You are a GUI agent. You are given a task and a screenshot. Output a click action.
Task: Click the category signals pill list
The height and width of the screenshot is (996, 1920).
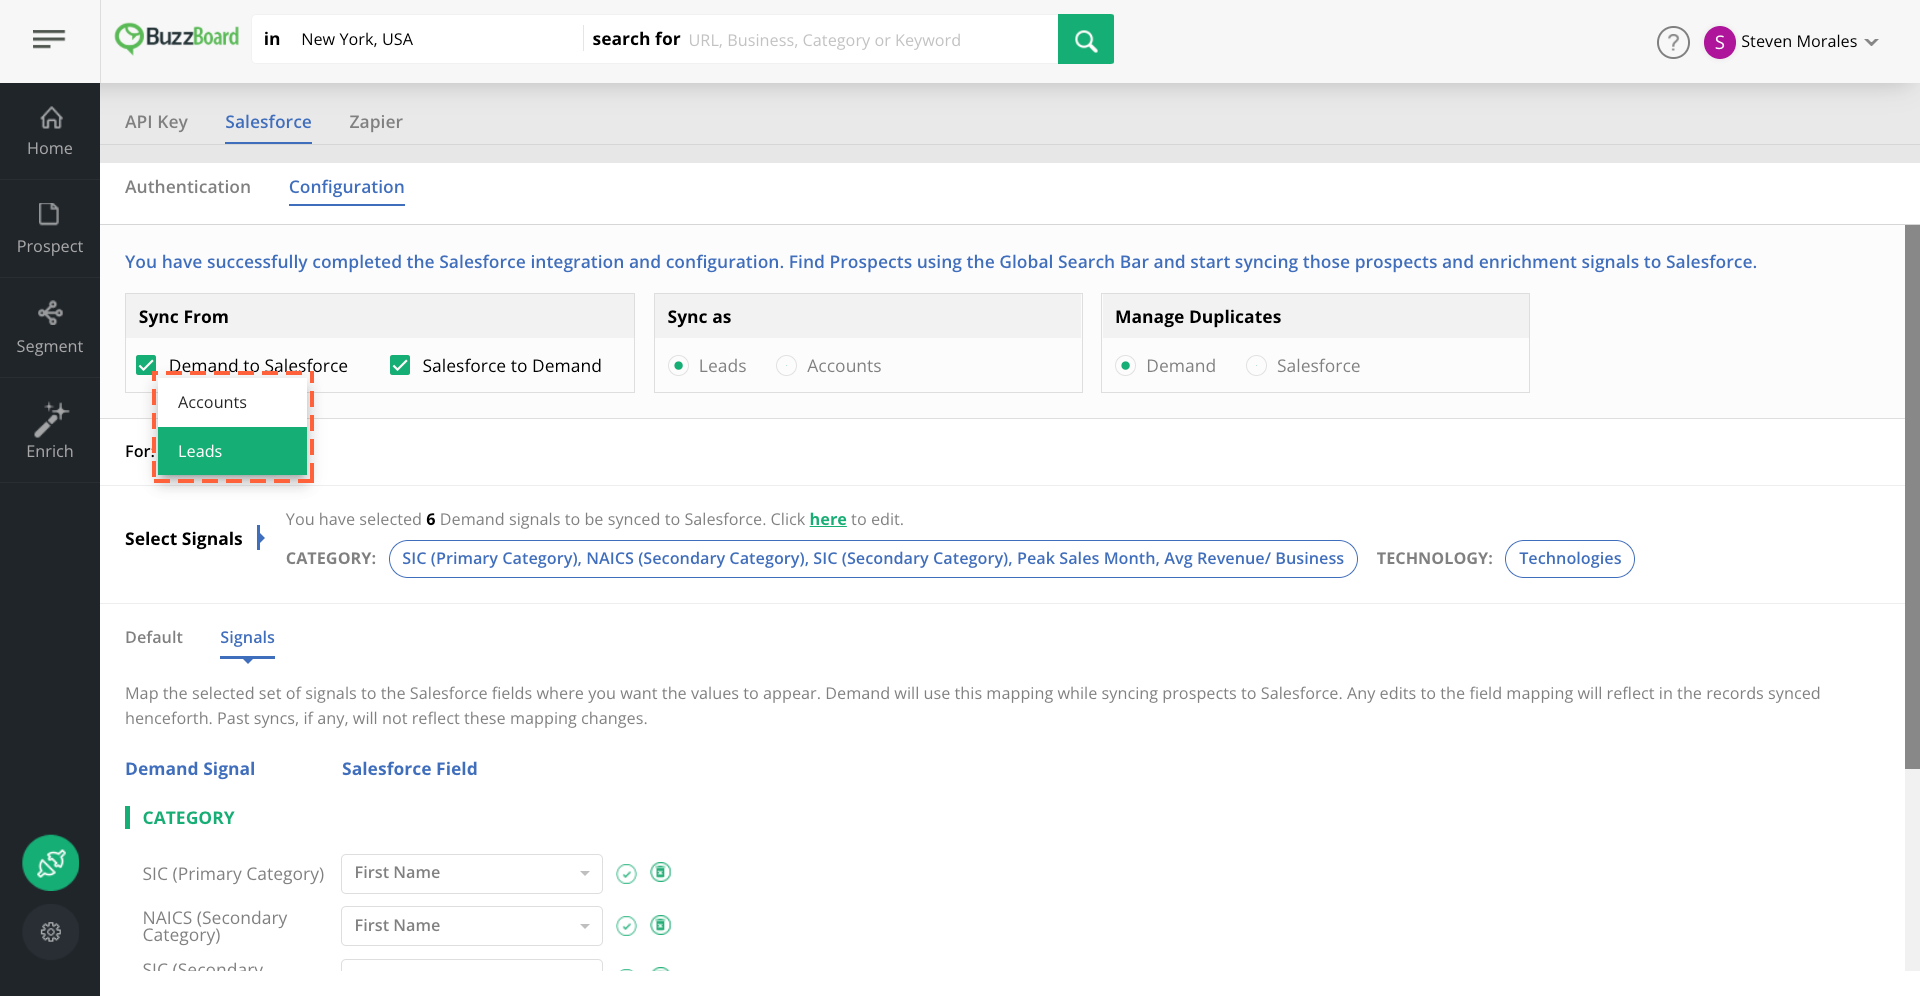click(x=873, y=559)
